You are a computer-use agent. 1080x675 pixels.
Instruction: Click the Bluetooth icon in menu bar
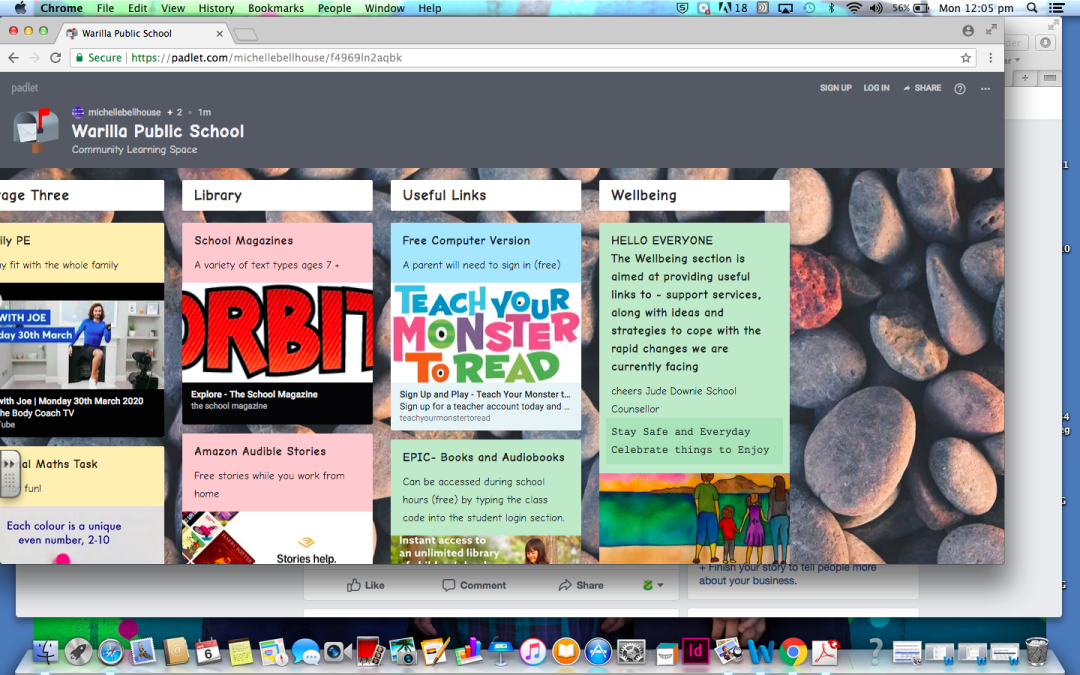831,8
